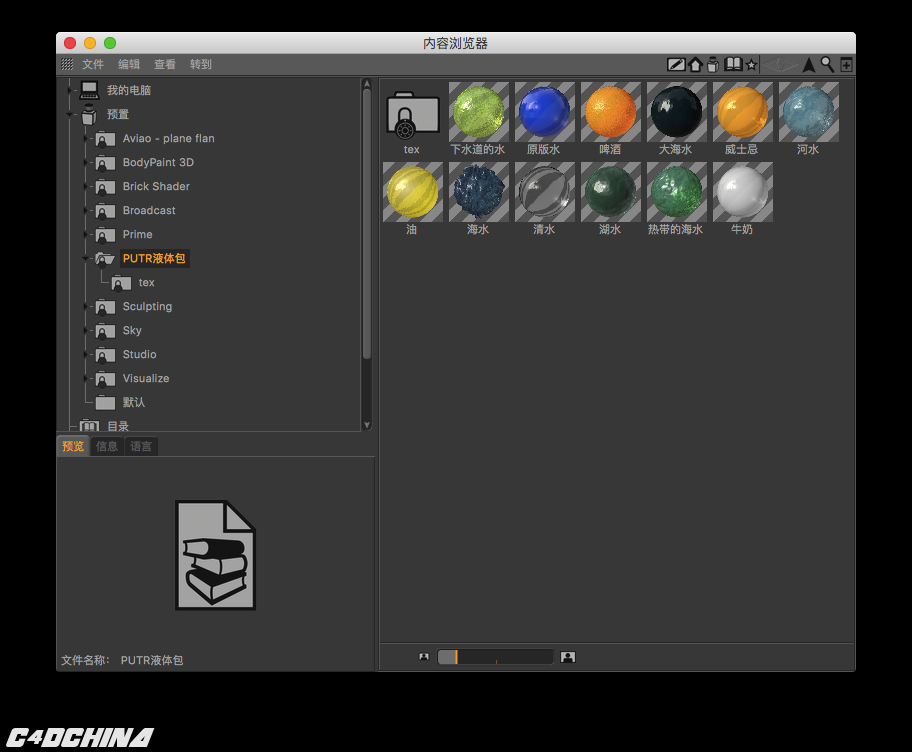Click small thumbnail size icon

(x=424, y=657)
